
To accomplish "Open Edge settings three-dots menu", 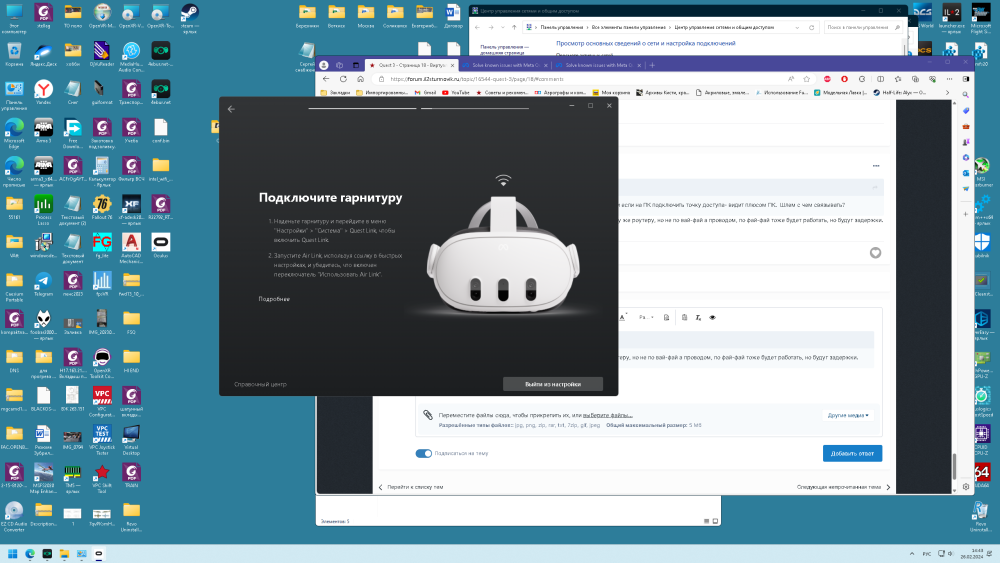I will tap(949, 79).
